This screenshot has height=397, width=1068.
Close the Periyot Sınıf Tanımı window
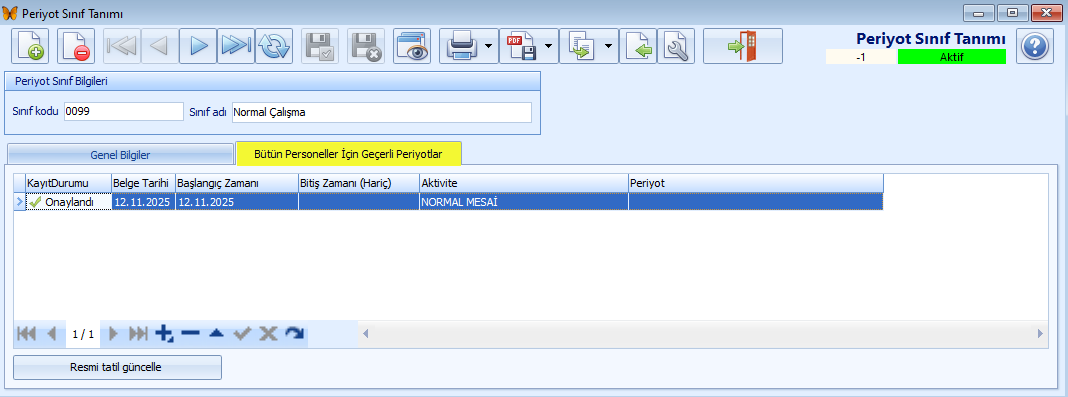[1046, 12]
